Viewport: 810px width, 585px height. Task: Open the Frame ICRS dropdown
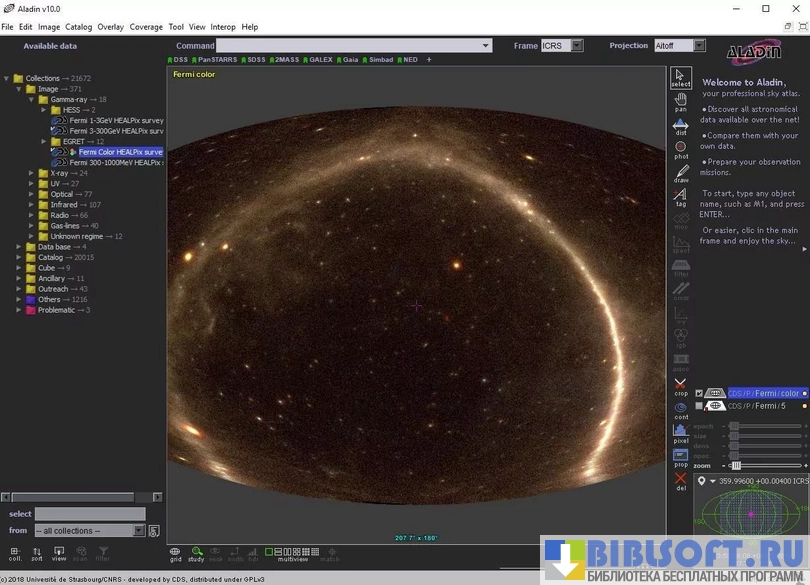pyautogui.click(x=577, y=46)
